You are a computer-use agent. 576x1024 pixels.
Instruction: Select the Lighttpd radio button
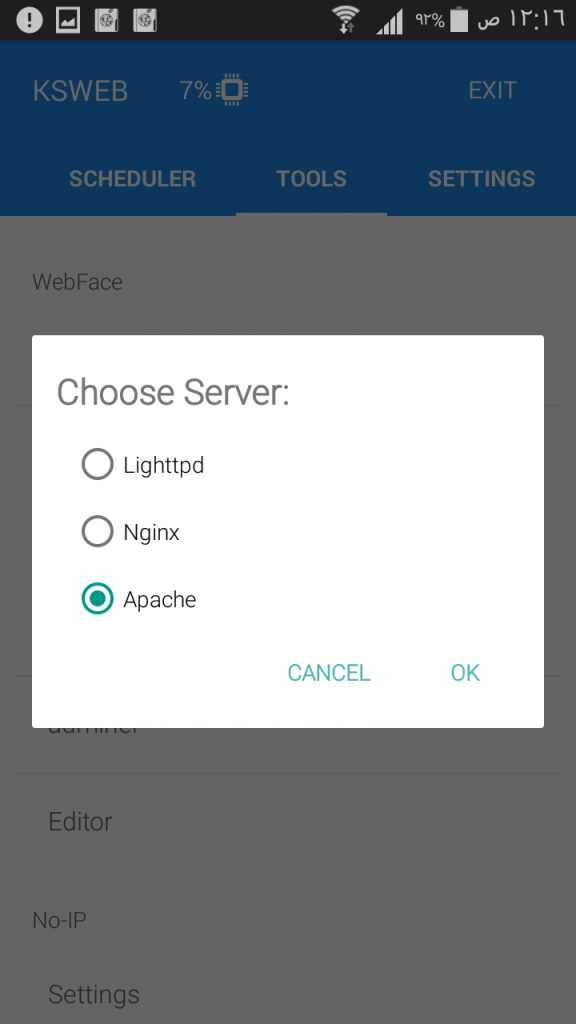97,465
